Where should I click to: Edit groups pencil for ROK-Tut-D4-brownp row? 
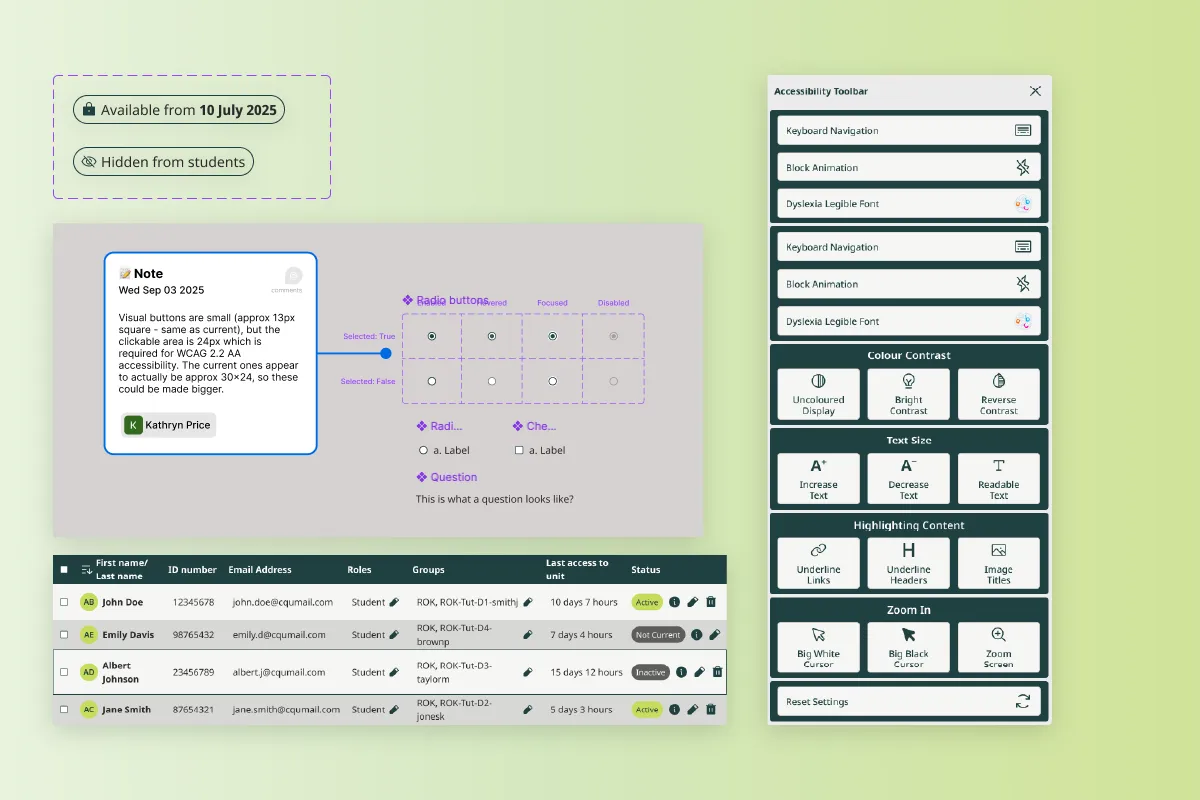point(528,634)
